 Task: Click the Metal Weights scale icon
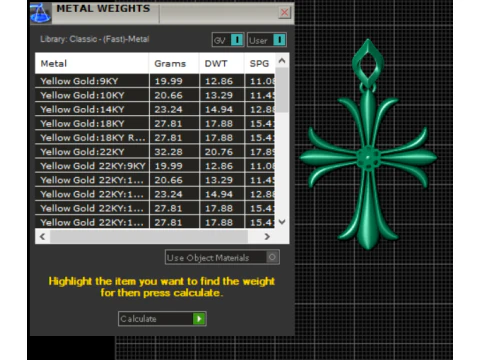40,13
